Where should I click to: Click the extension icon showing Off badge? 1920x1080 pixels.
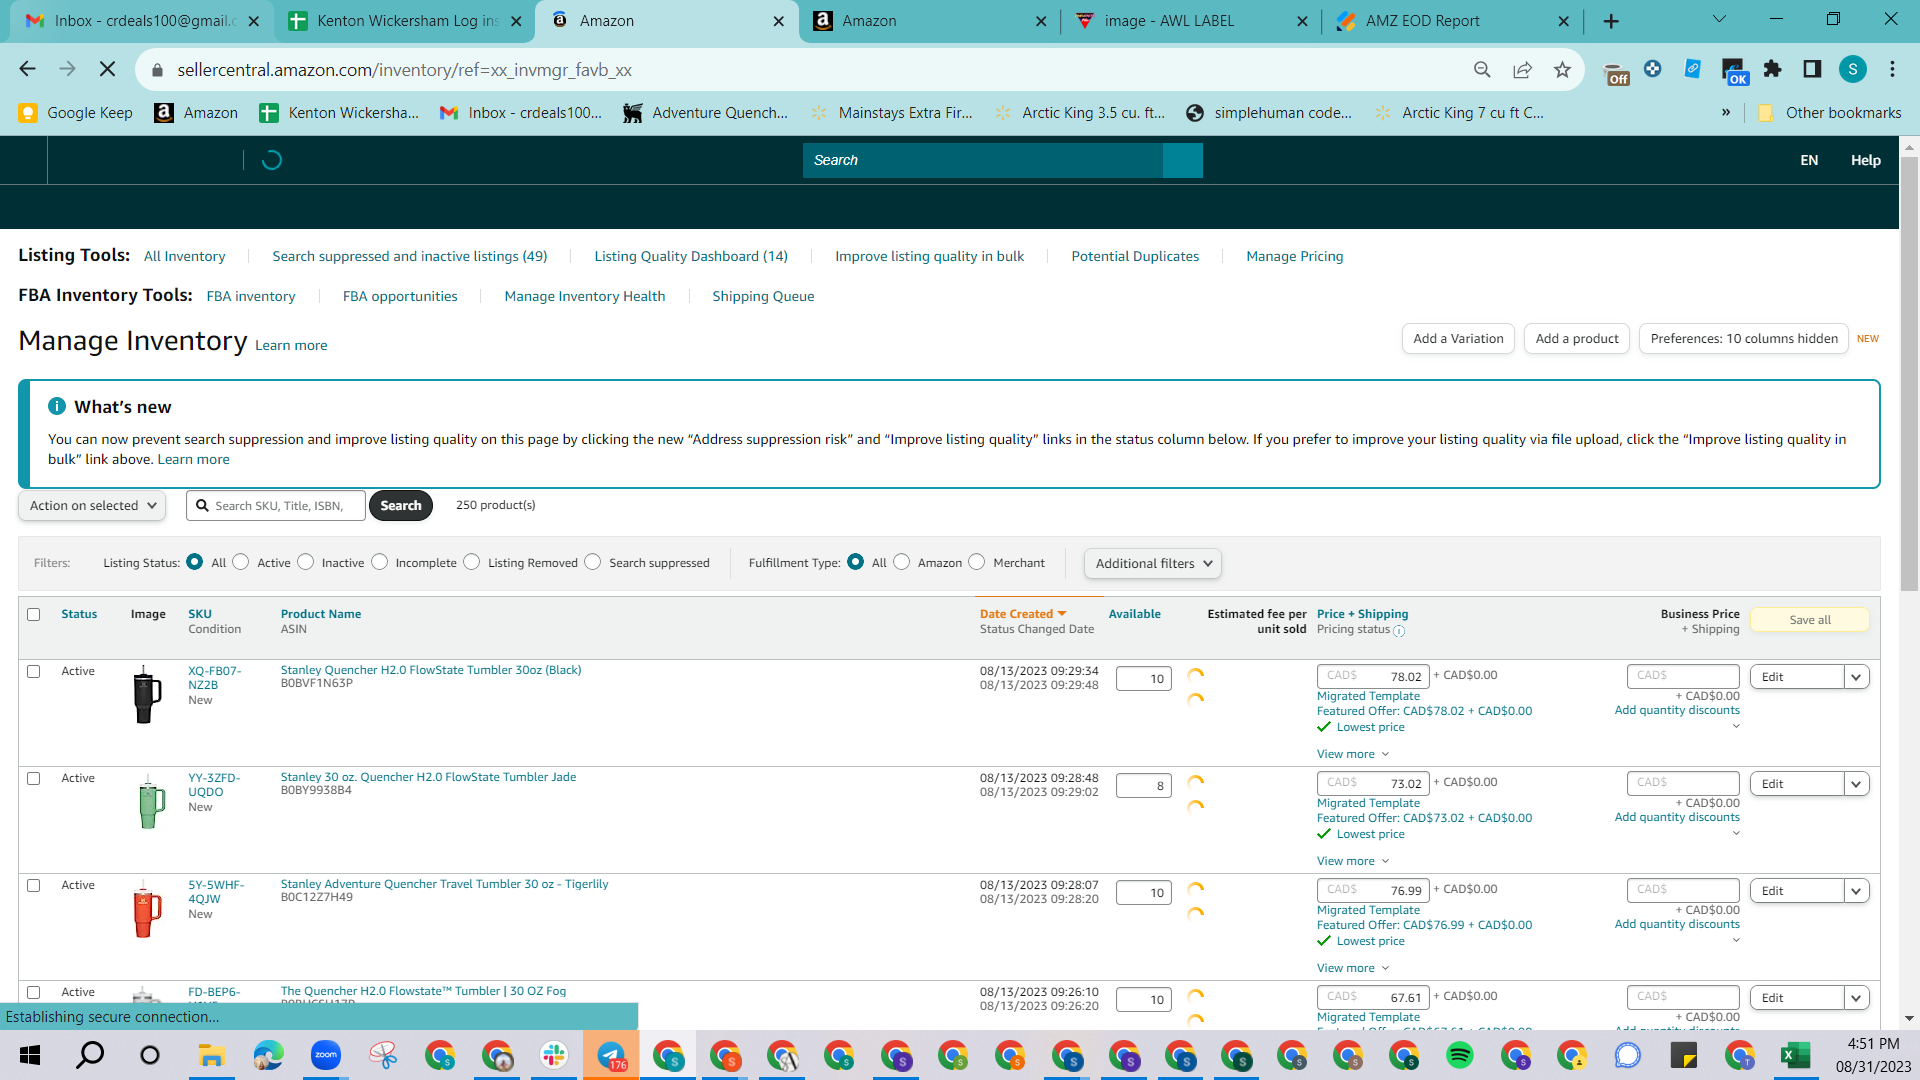tap(1616, 72)
